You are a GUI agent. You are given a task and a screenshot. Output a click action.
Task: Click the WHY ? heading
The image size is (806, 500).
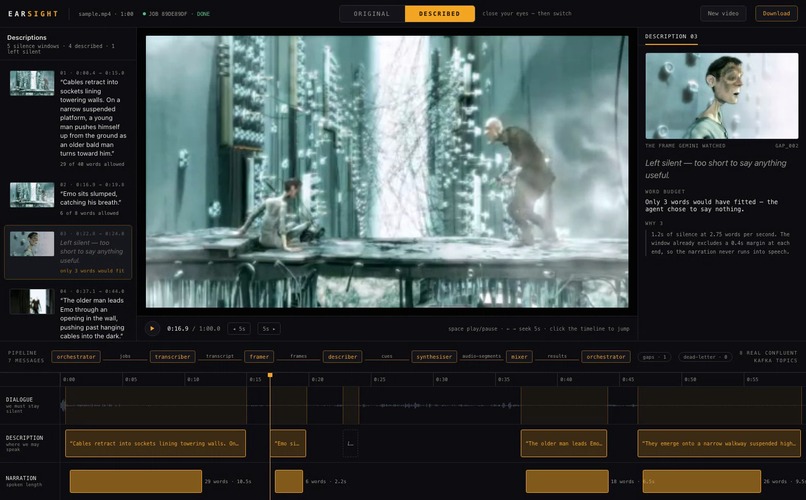(x=654, y=224)
